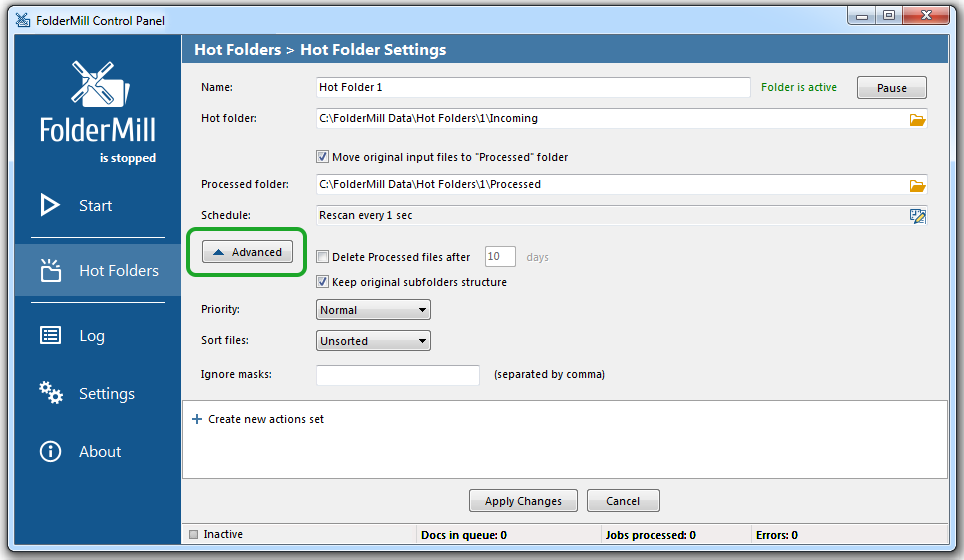Click the Folder is active status text
The image size is (964, 560).
pos(799,87)
